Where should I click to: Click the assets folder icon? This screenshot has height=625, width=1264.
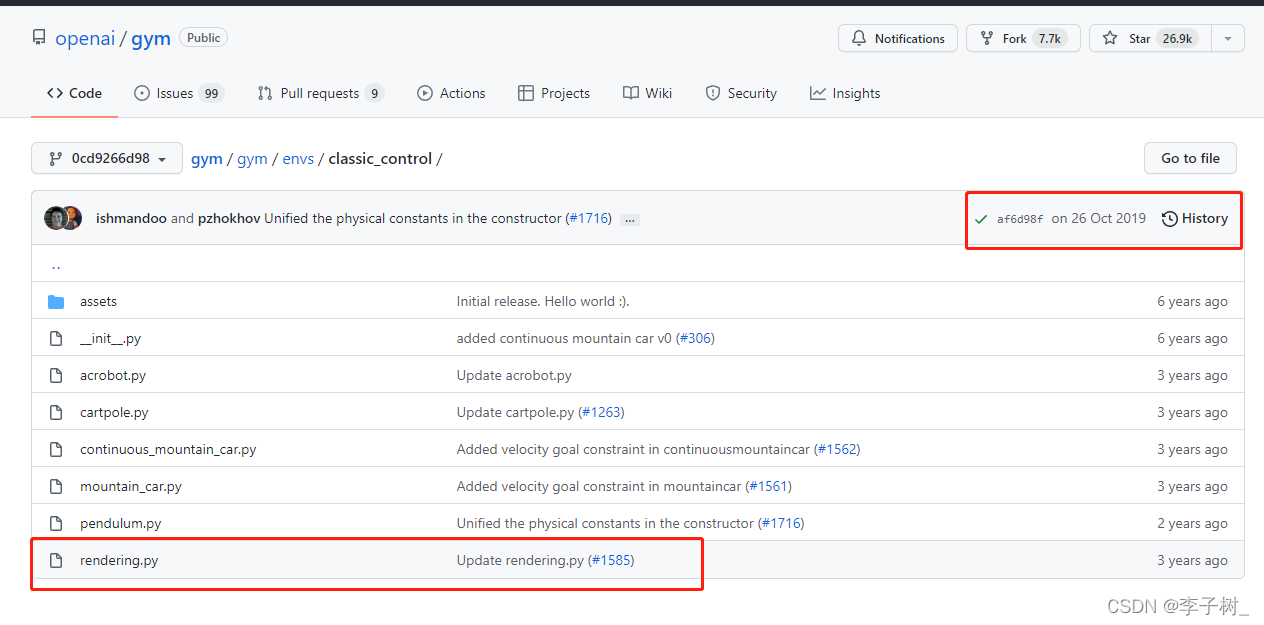pos(56,301)
